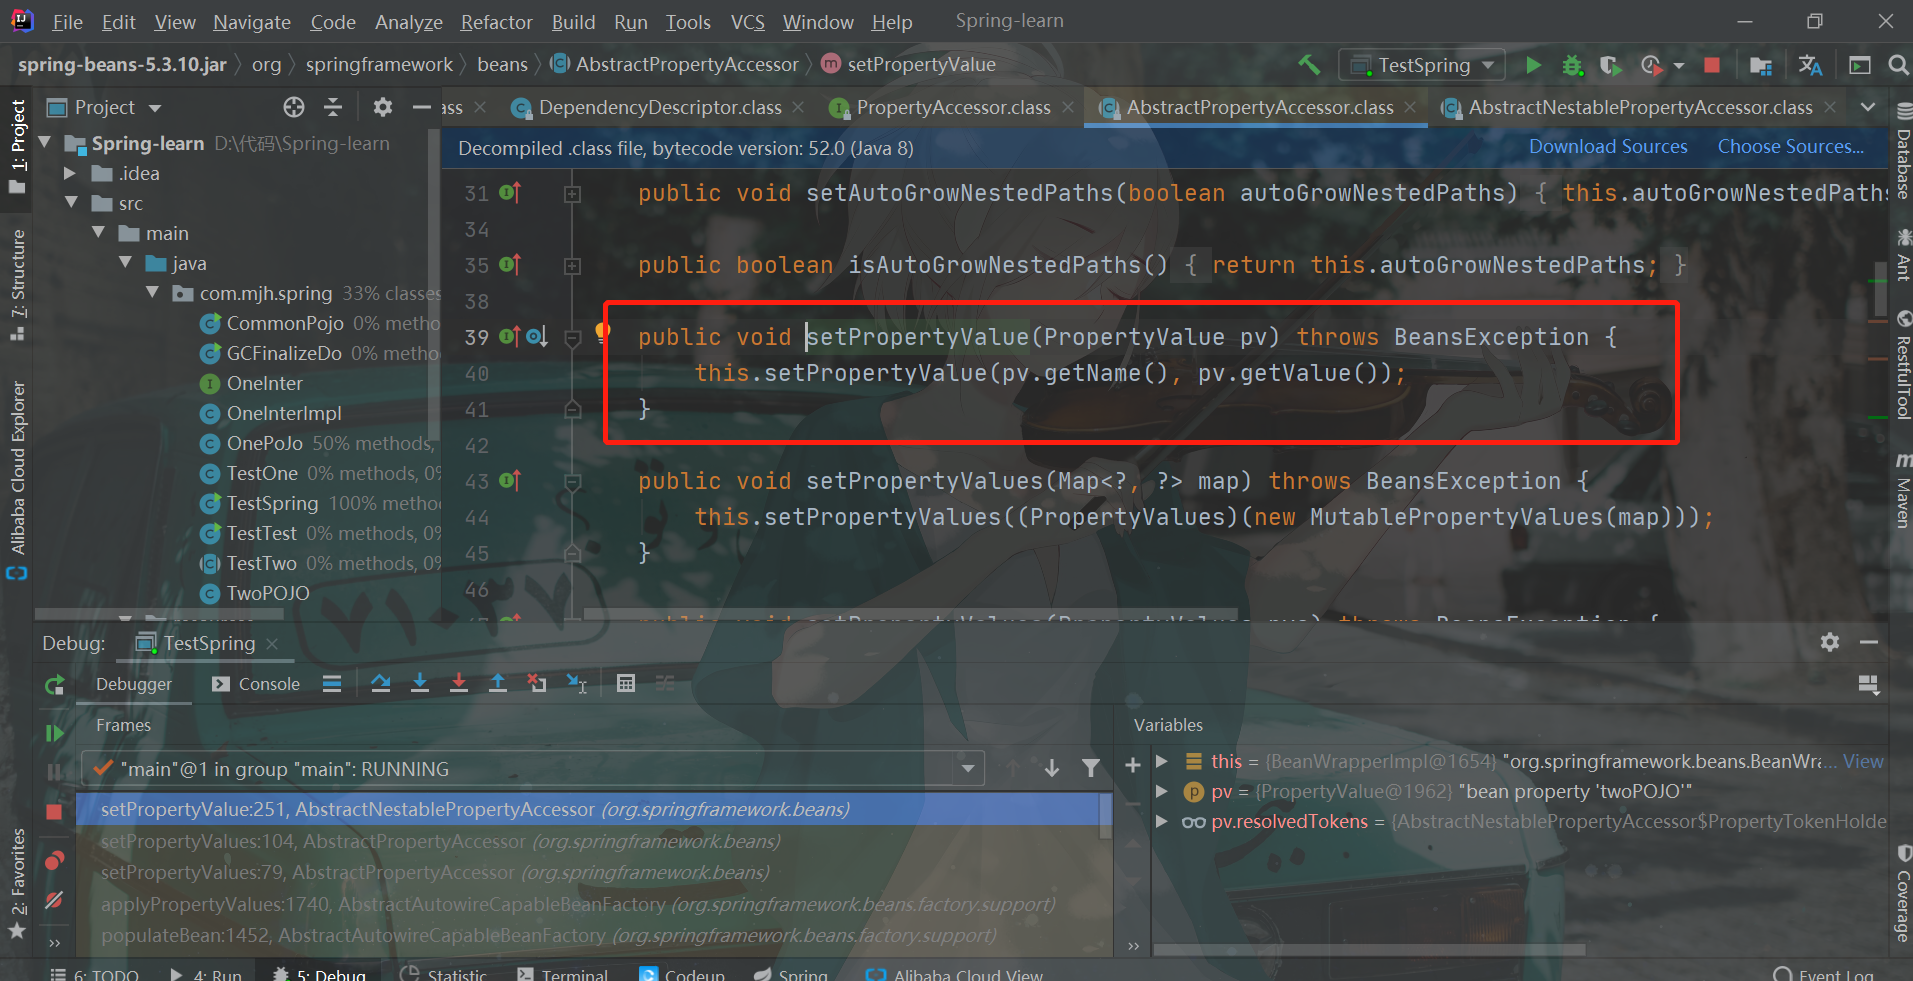
Task: Open Project panel settings gear
Action: [382, 107]
